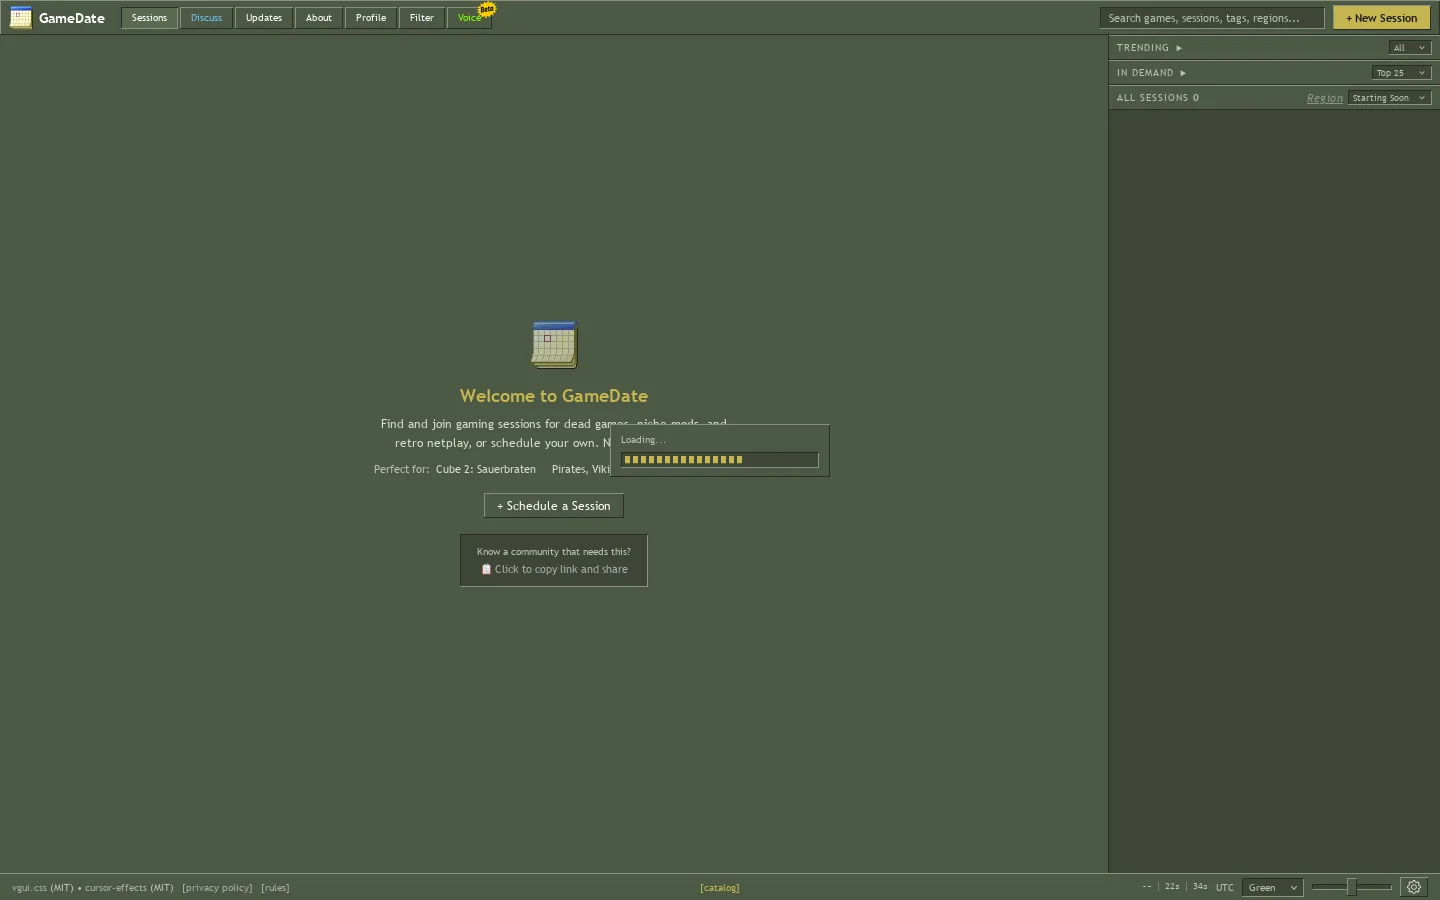Open the rules link in footer

pyautogui.click(x=275, y=888)
